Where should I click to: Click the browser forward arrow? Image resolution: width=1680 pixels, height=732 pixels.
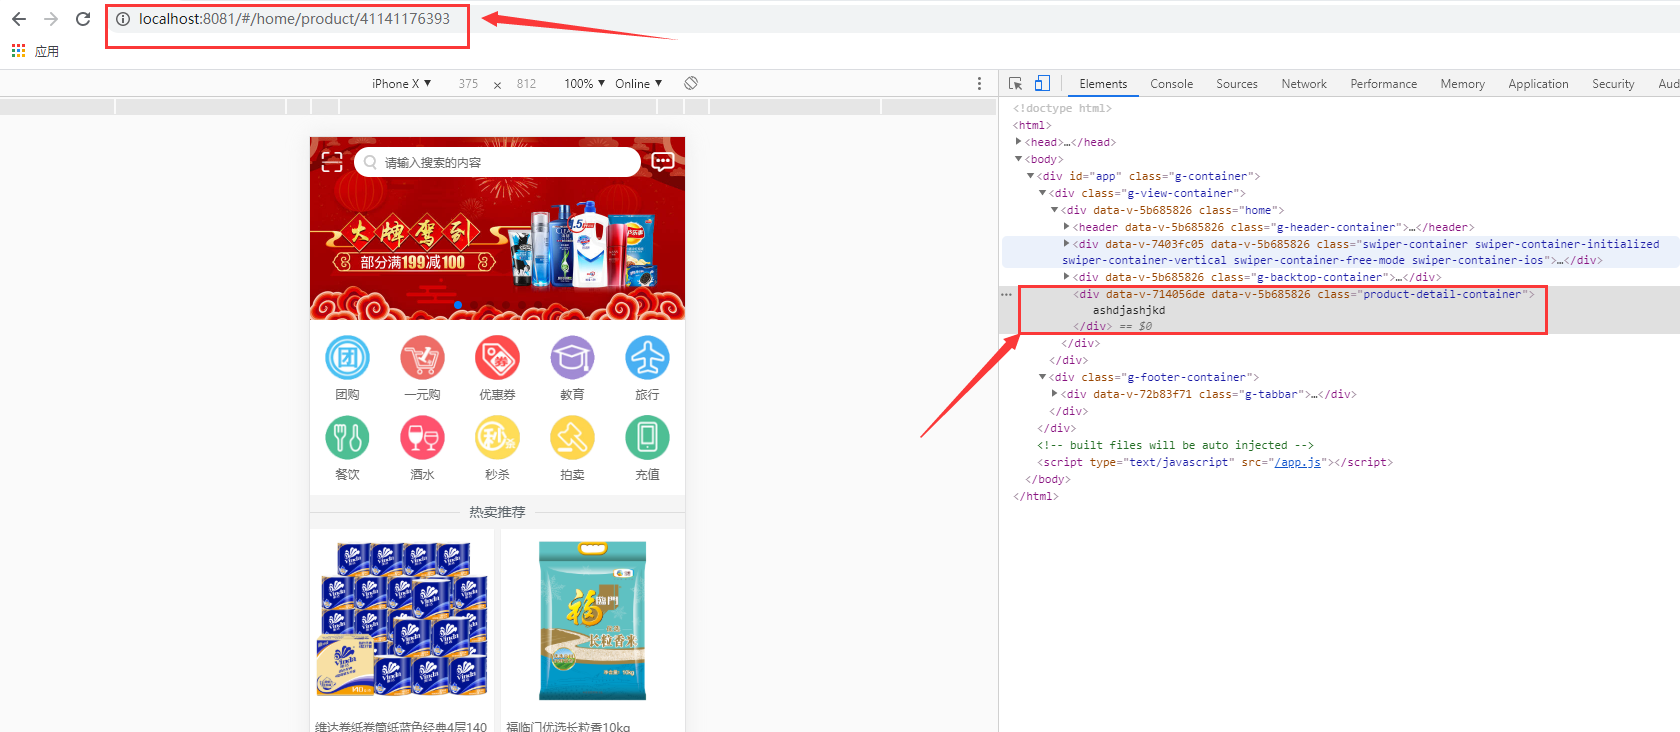(51, 19)
